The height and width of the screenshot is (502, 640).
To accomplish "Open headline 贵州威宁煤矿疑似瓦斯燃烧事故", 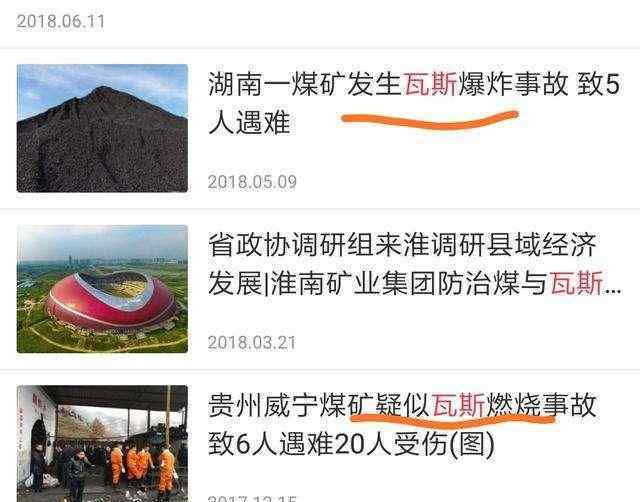I will (402, 405).
